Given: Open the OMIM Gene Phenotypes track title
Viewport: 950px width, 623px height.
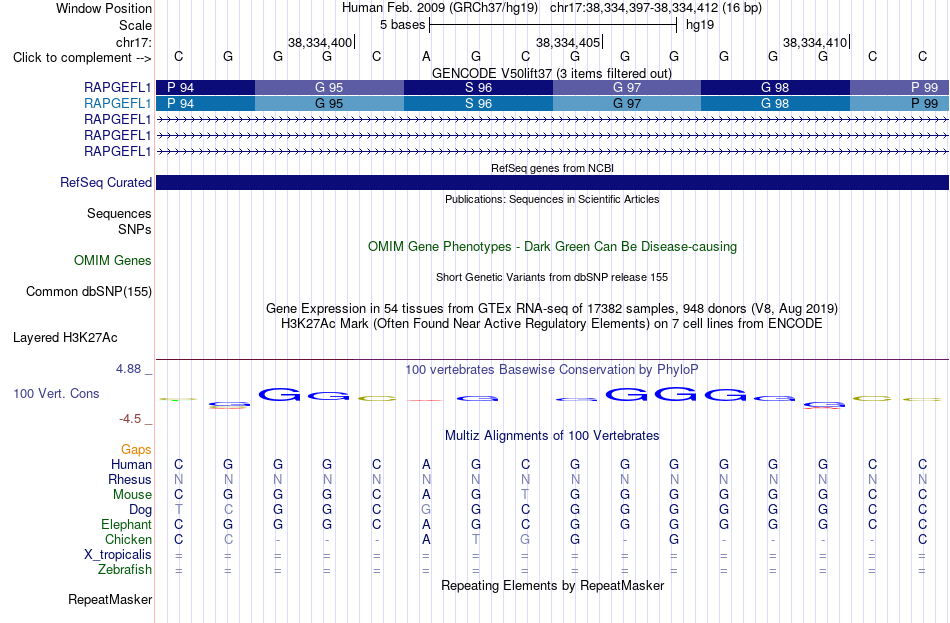Looking at the screenshot, I should tap(552, 247).
